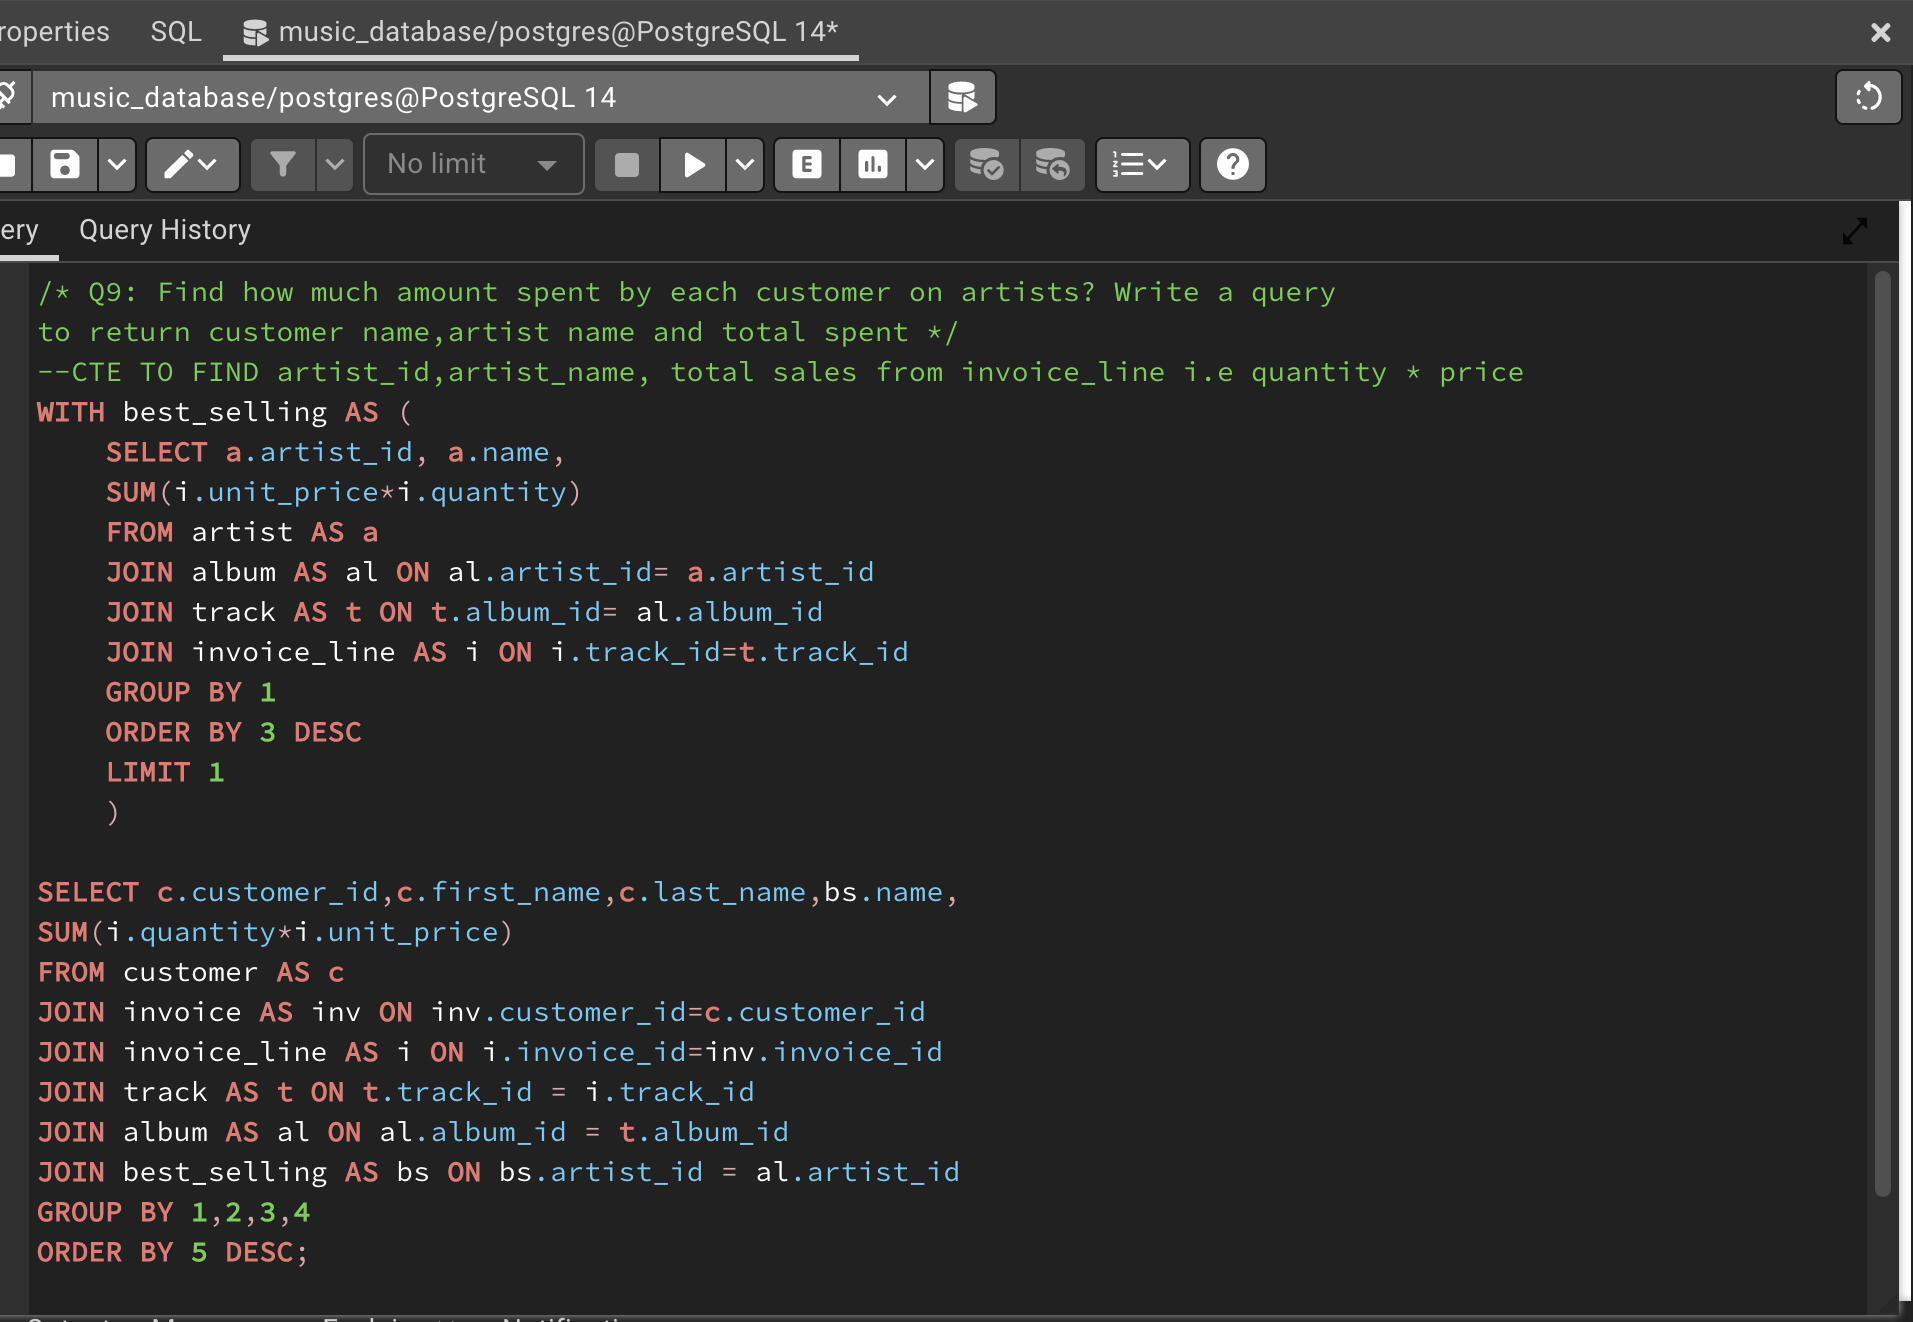Click the Save File icon
Viewport: 1913px width, 1322px height.
(x=65, y=164)
